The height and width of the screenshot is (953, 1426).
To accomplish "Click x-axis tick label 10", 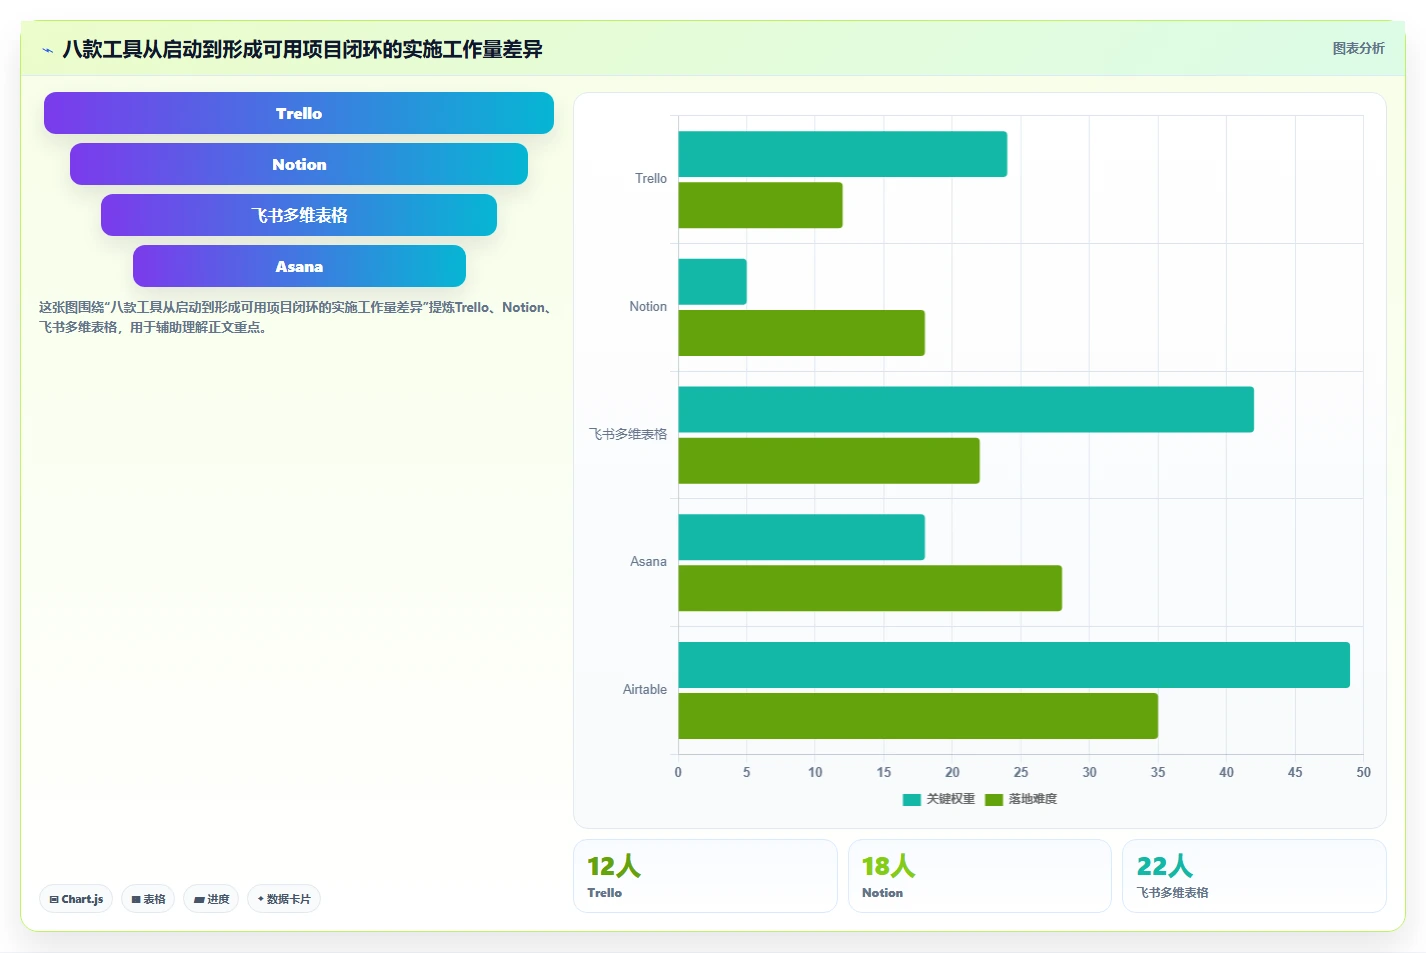I will coord(815,772).
